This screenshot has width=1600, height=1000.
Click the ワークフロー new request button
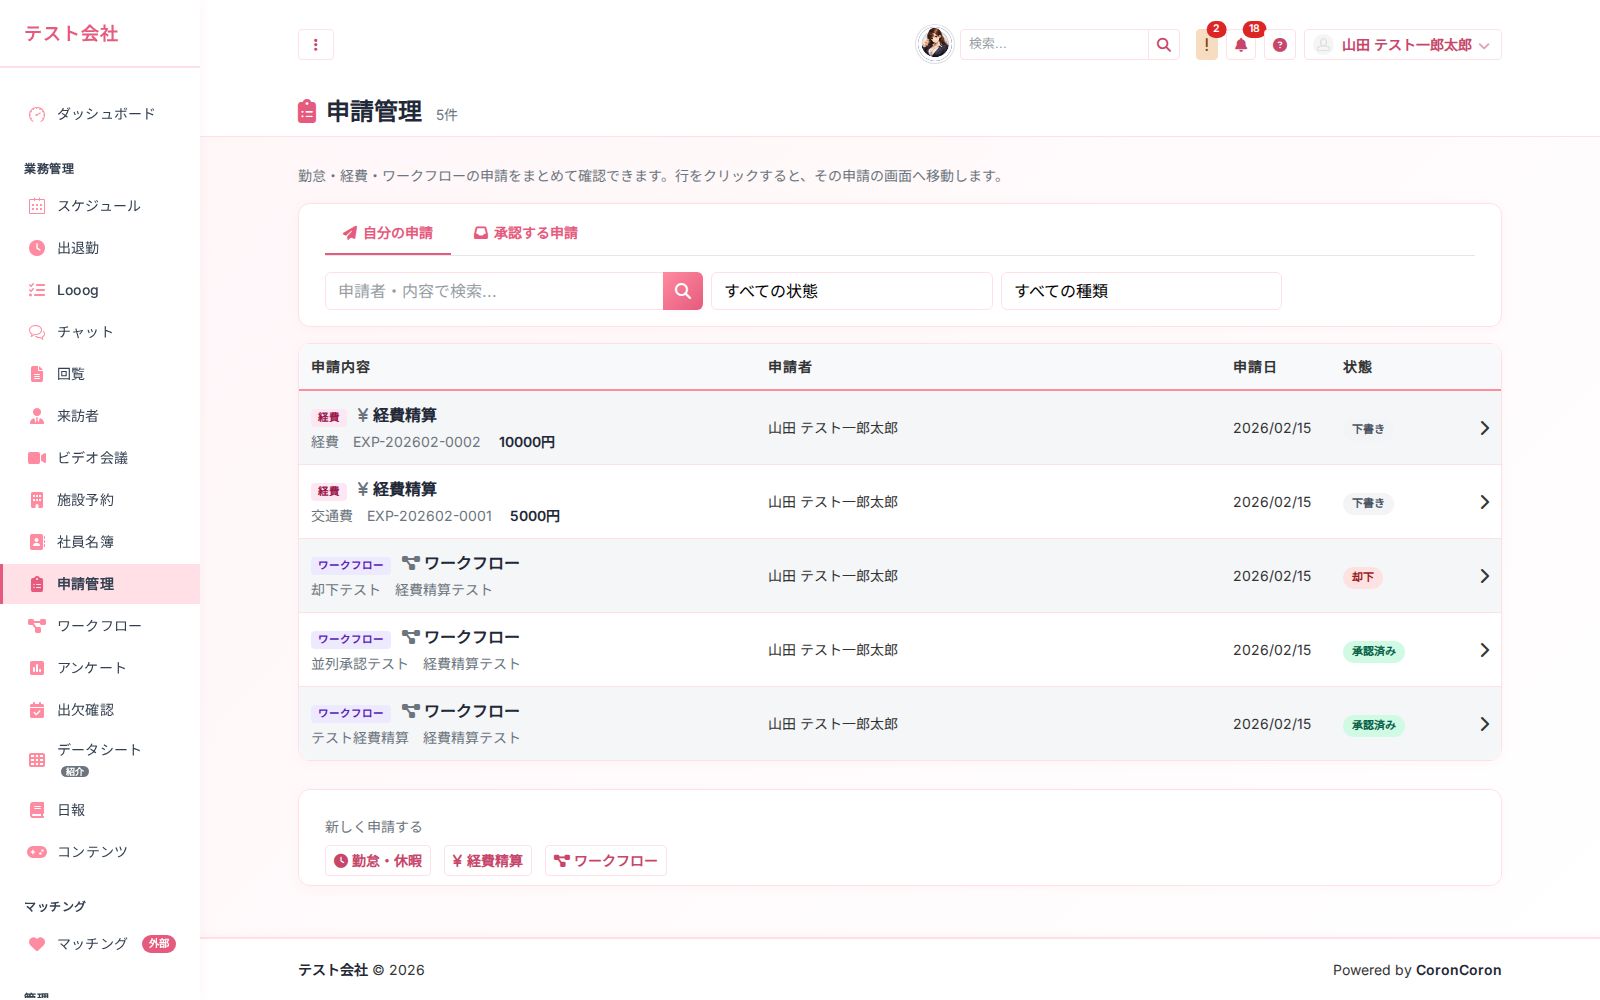coord(606,861)
